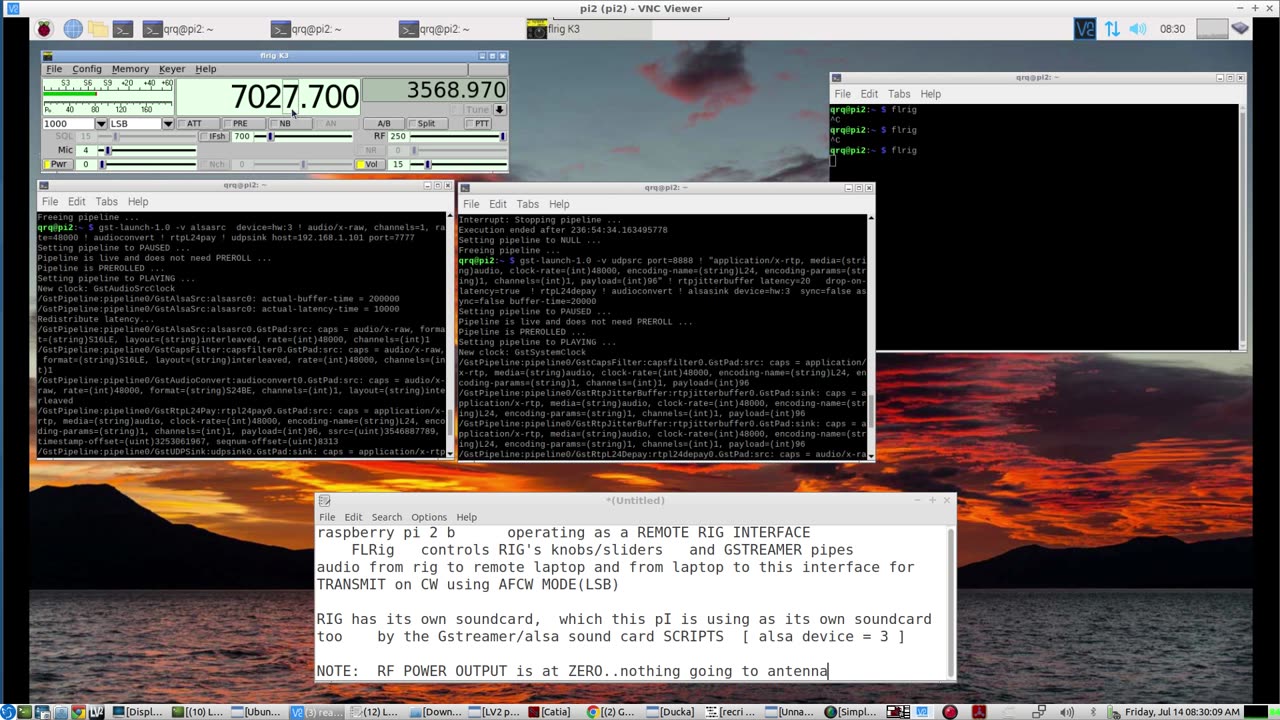Click the Pi panel clock 08:30
The image size is (1280, 720).
tap(1172, 29)
